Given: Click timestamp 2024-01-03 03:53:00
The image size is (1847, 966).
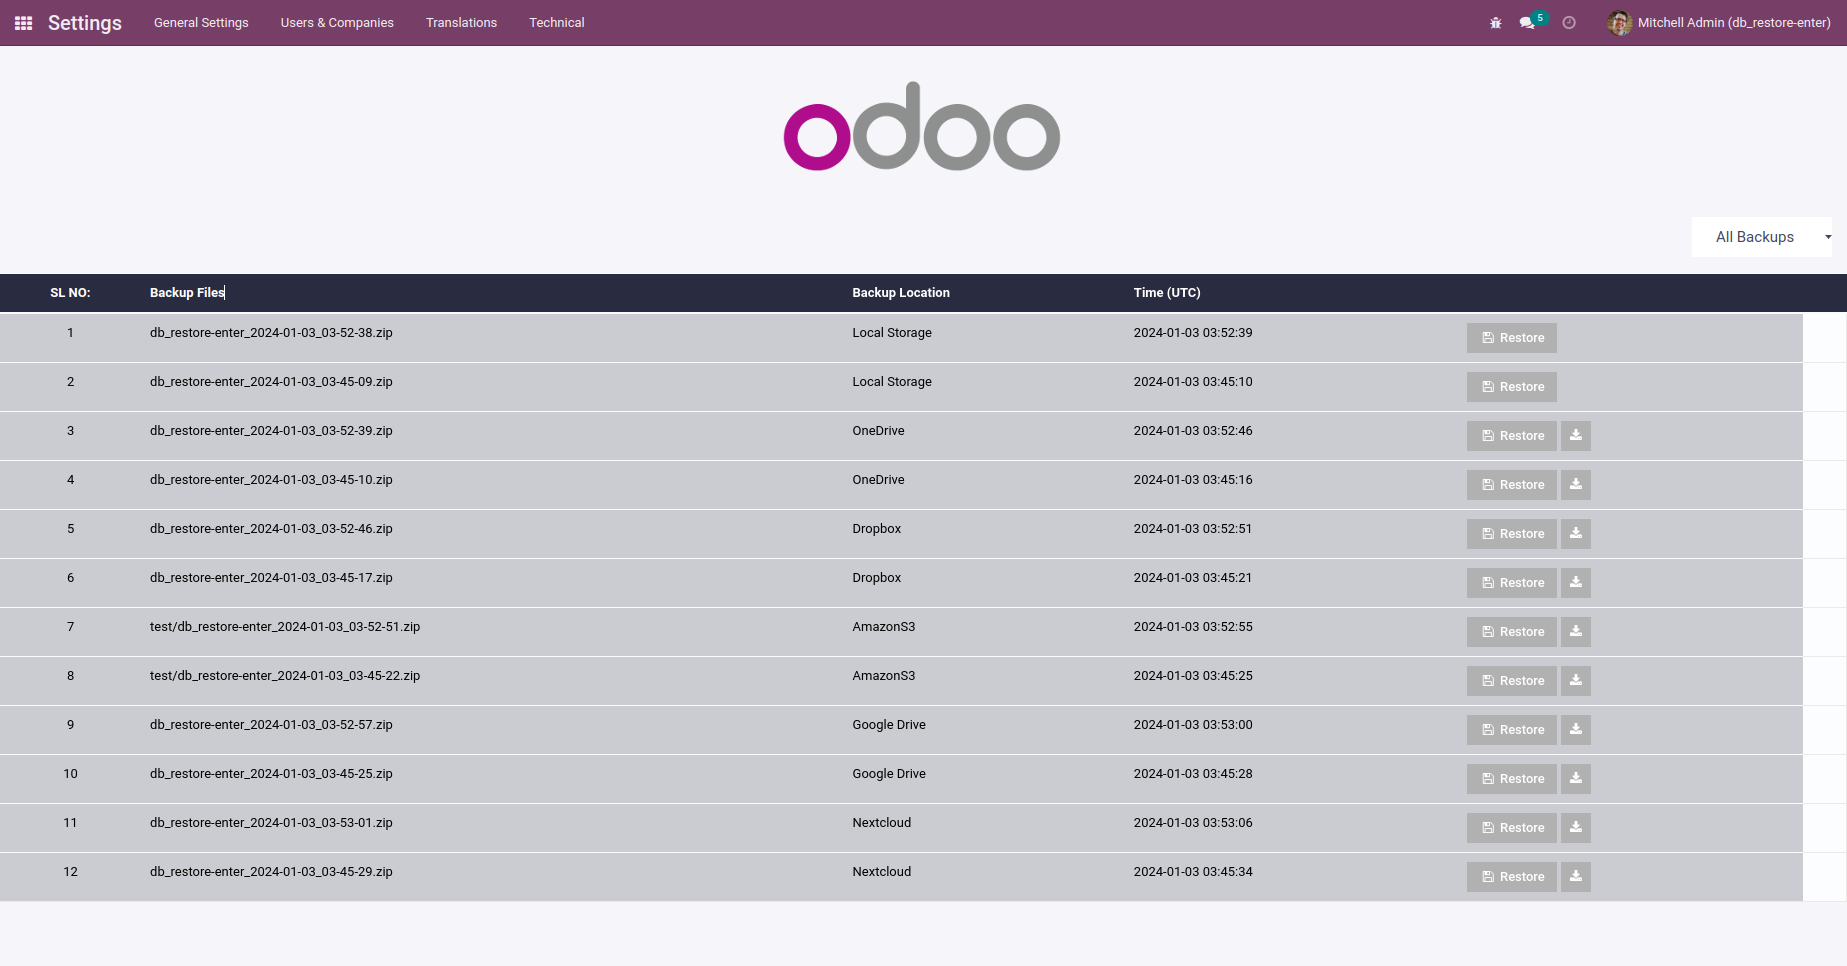Looking at the screenshot, I should tap(1193, 725).
